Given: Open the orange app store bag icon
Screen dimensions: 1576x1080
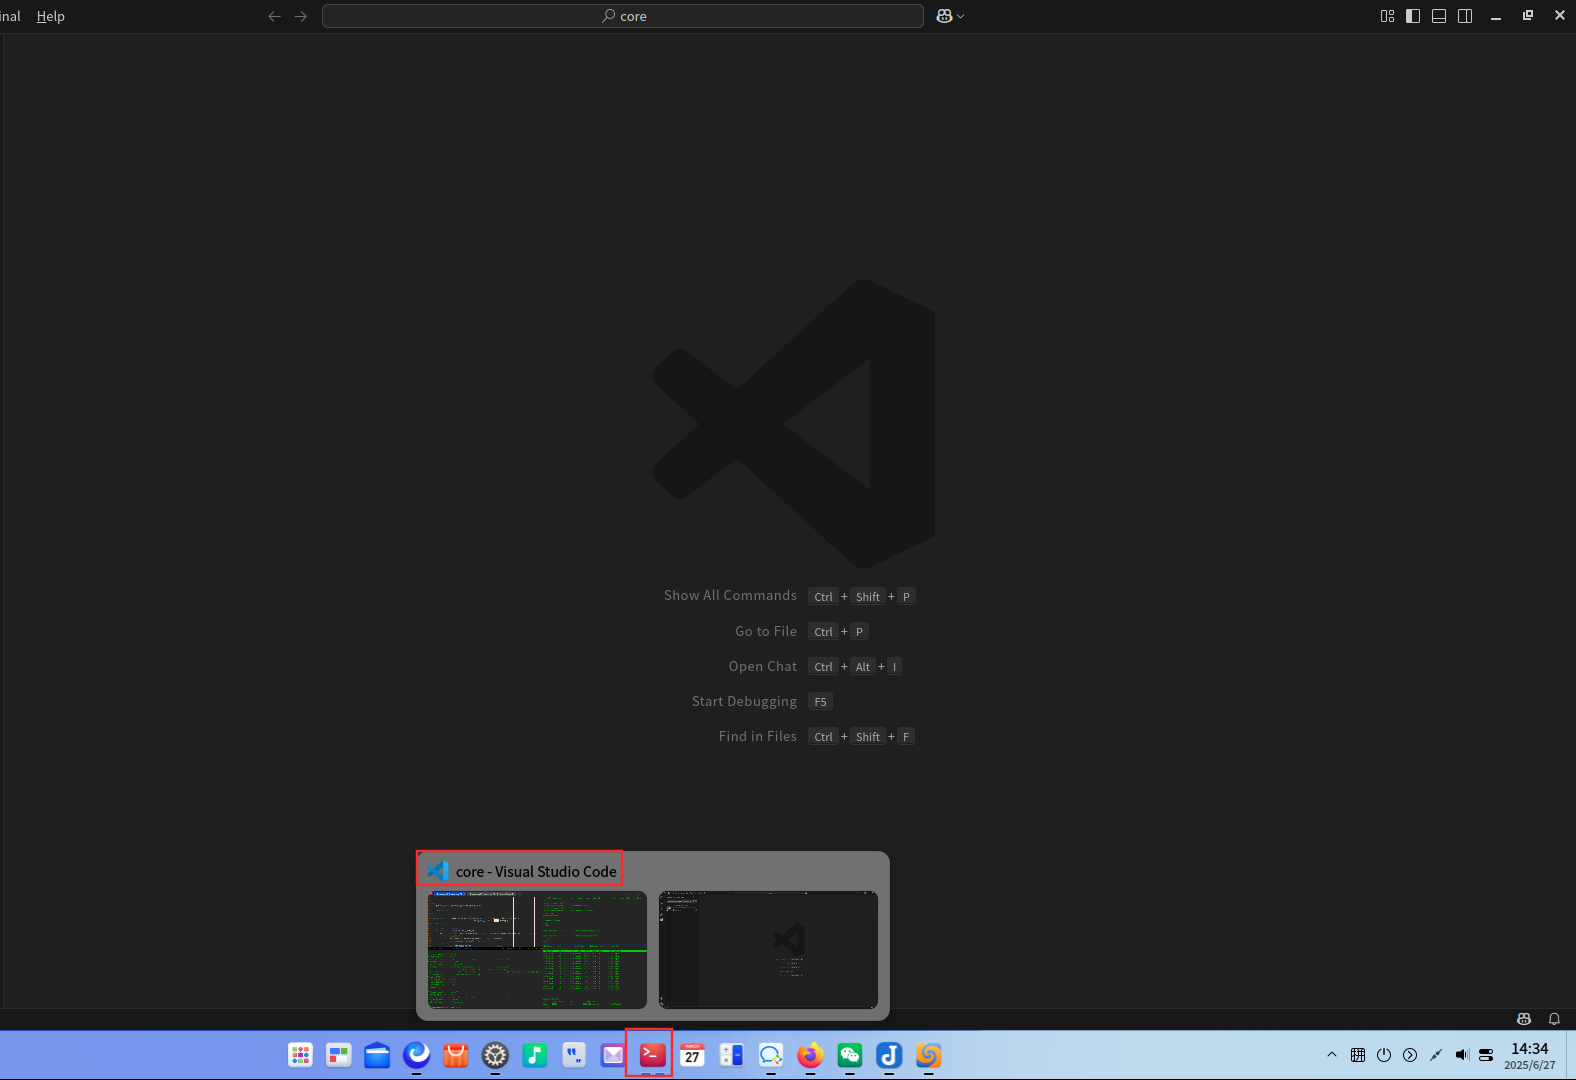Looking at the screenshot, I should tap(456, 1055).
